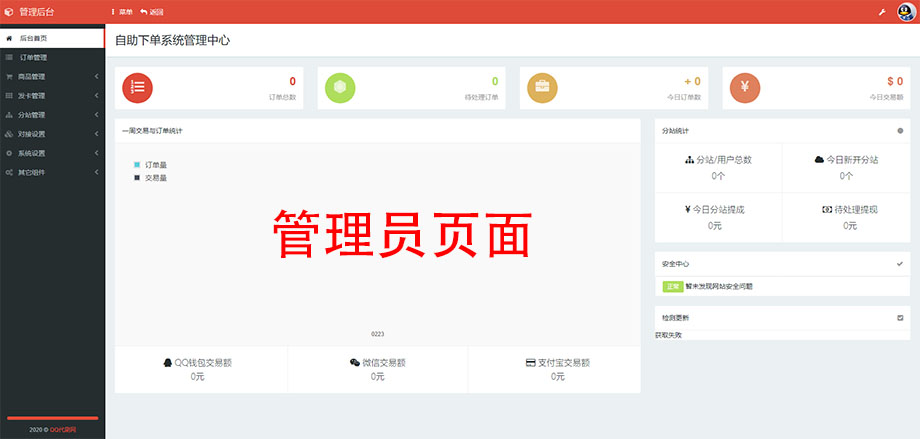Click the 今日交易额 label
920x439 pixels.
click(886, 97)
